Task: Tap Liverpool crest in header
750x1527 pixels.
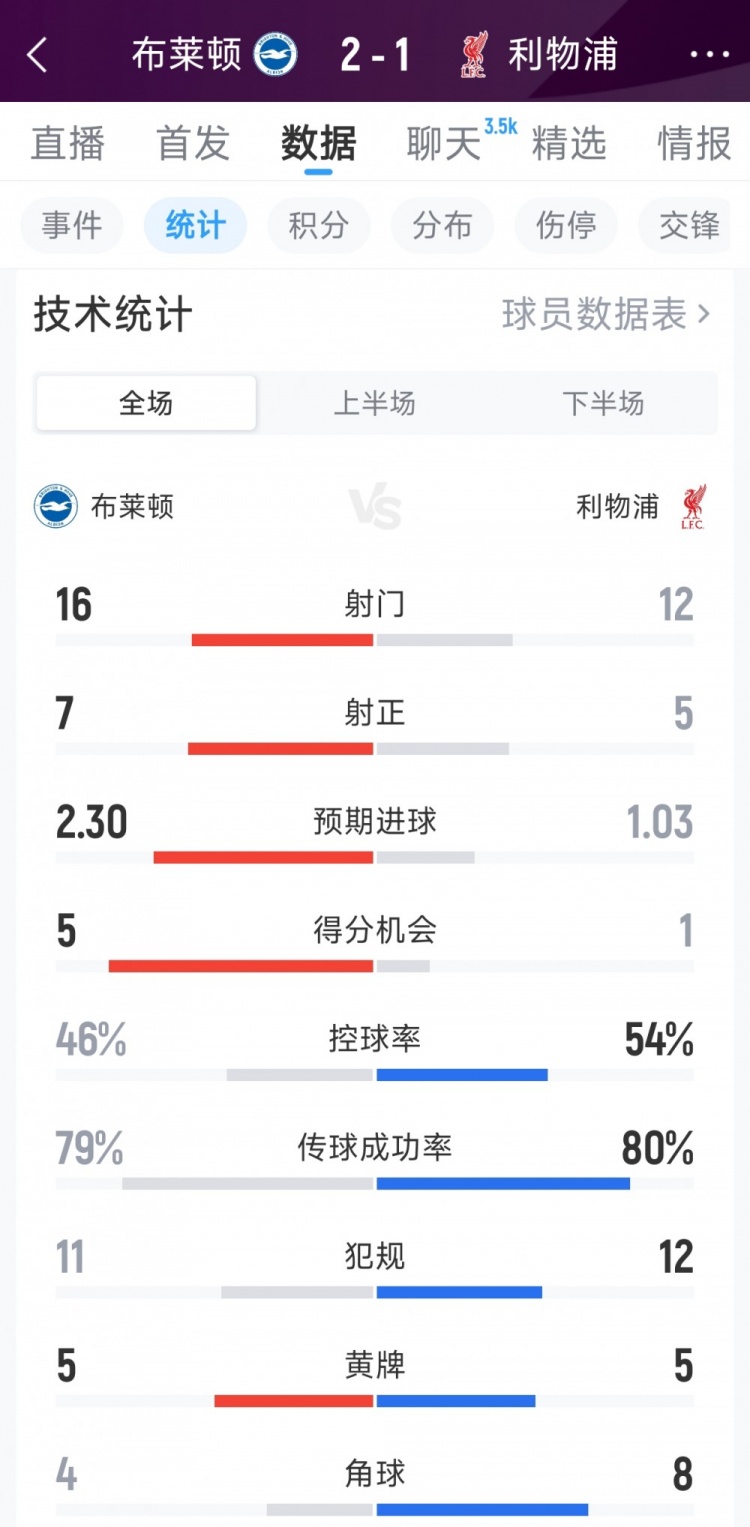Action: pyautogui.click(x=474, y=55)
